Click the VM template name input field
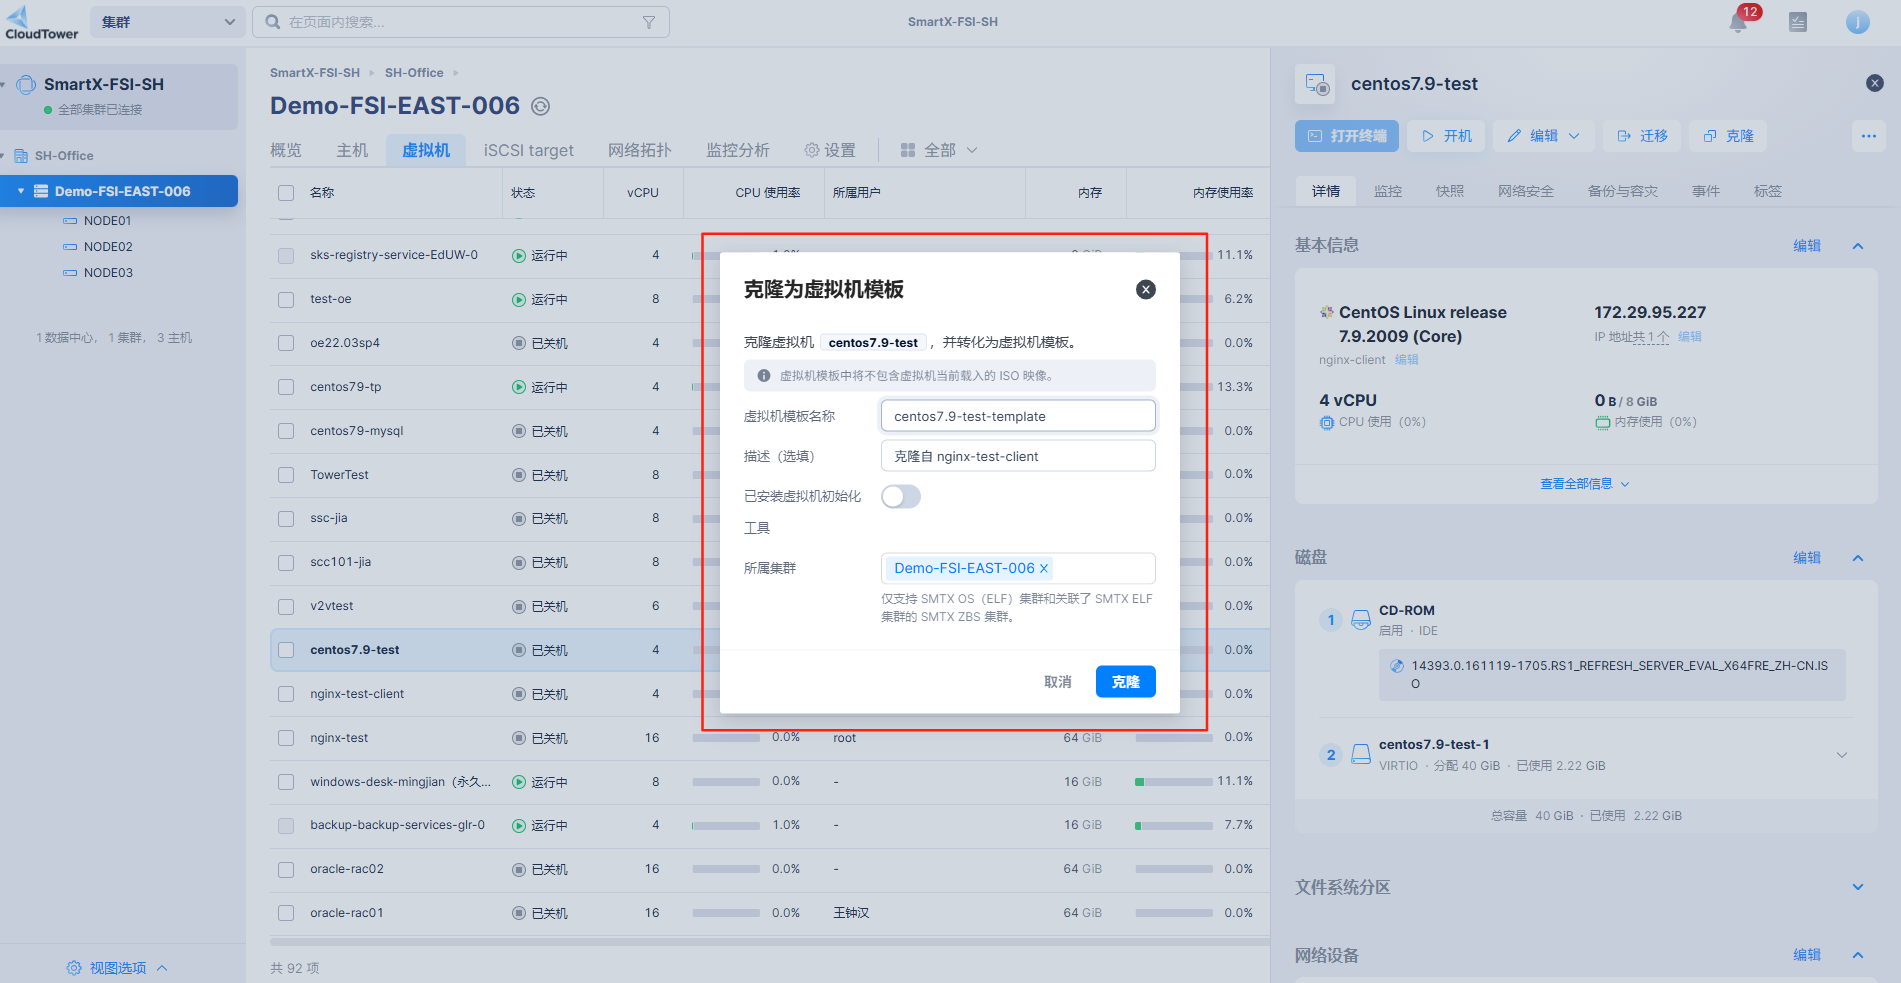Viewport: 1901px width, 983px height. [1017, 416]
